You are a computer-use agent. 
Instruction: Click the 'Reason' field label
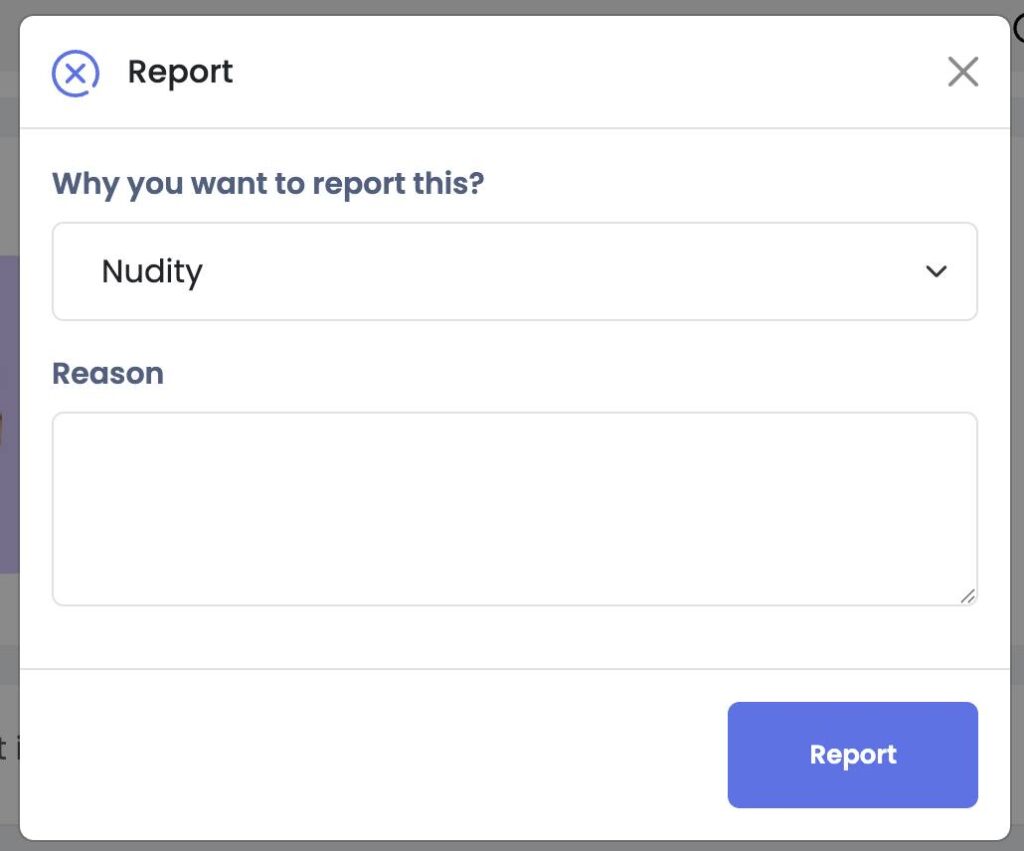click(107, 373)
